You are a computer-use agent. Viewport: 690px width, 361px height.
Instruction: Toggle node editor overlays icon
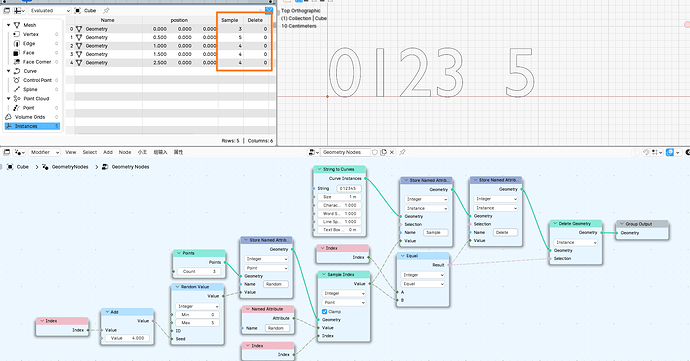tap(670, 152)
